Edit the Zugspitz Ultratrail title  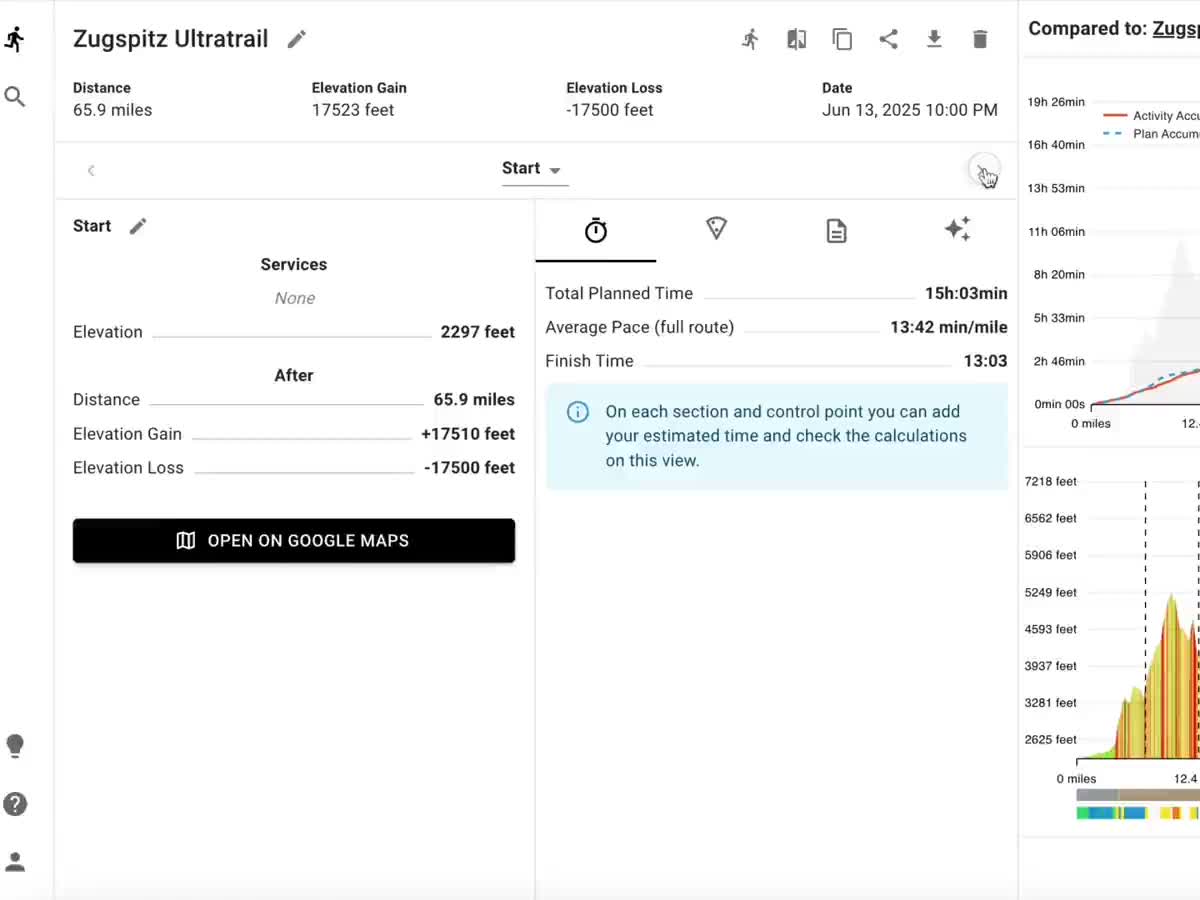296,40
